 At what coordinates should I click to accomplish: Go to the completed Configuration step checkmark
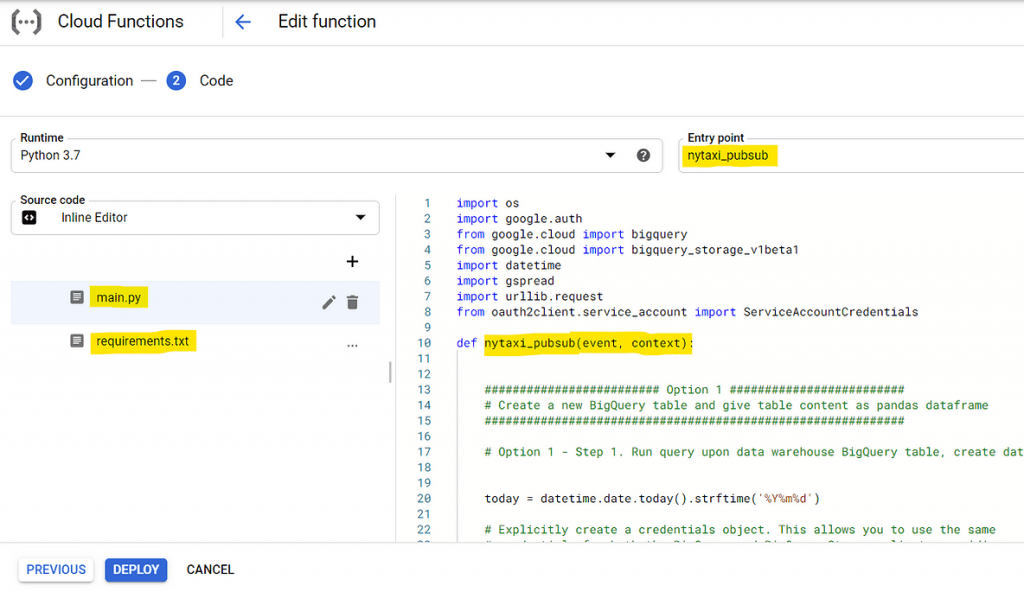(23, 81)
